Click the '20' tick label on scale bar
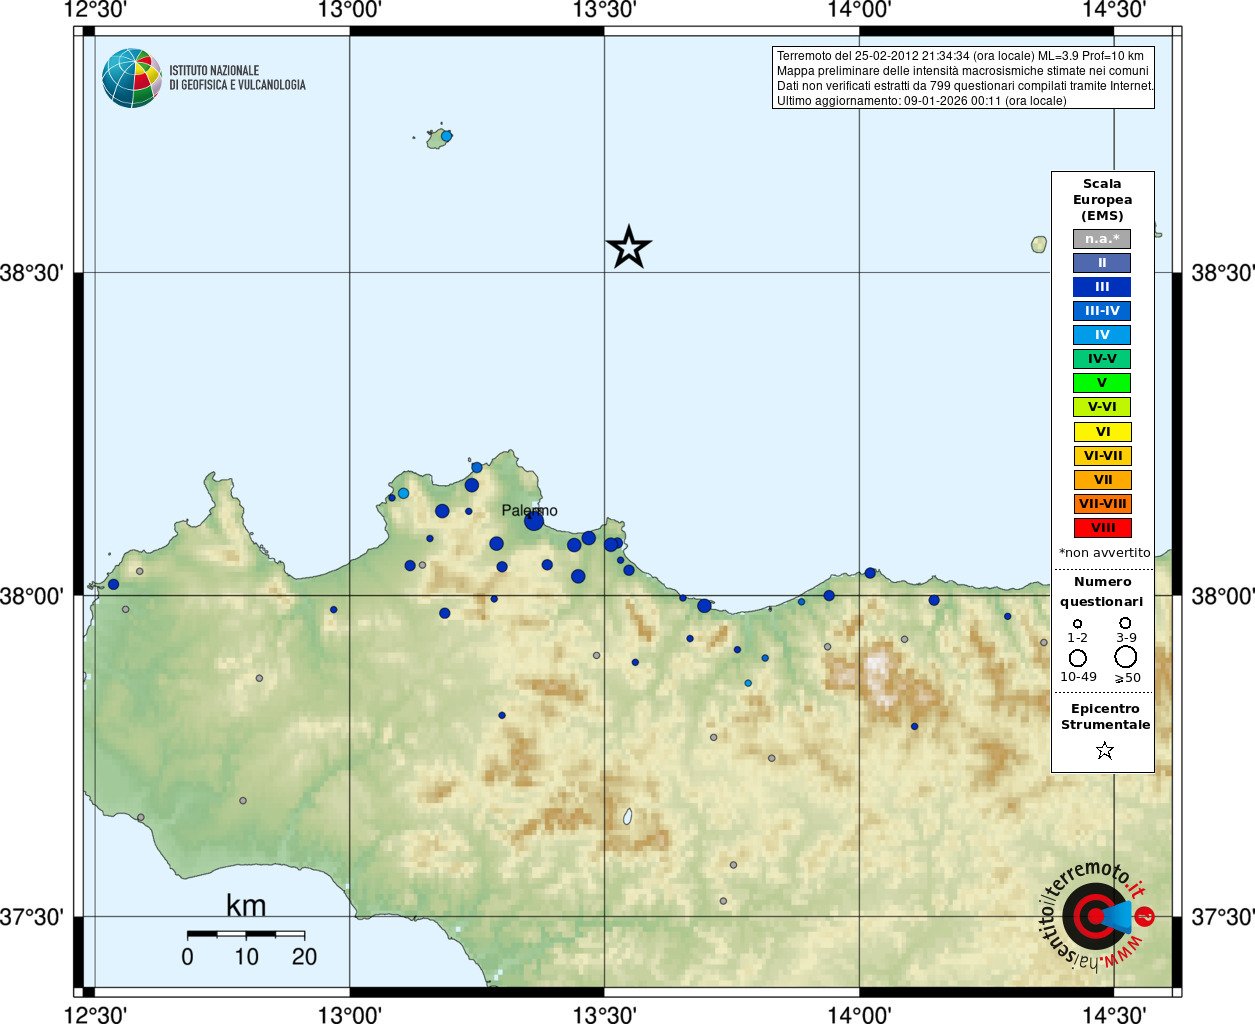 tap(304, 957)
